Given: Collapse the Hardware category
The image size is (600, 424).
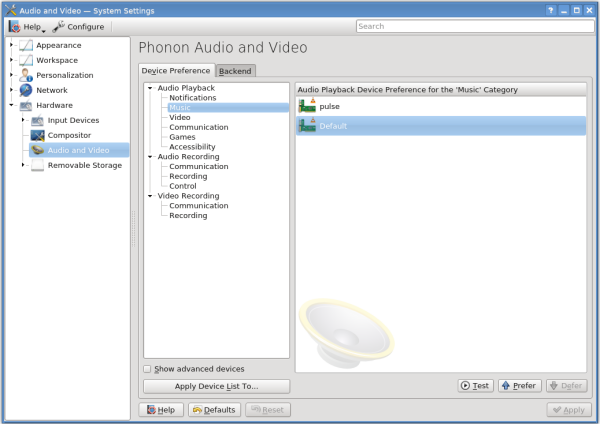Looking at the screenshot, I should tap(11, 105).
